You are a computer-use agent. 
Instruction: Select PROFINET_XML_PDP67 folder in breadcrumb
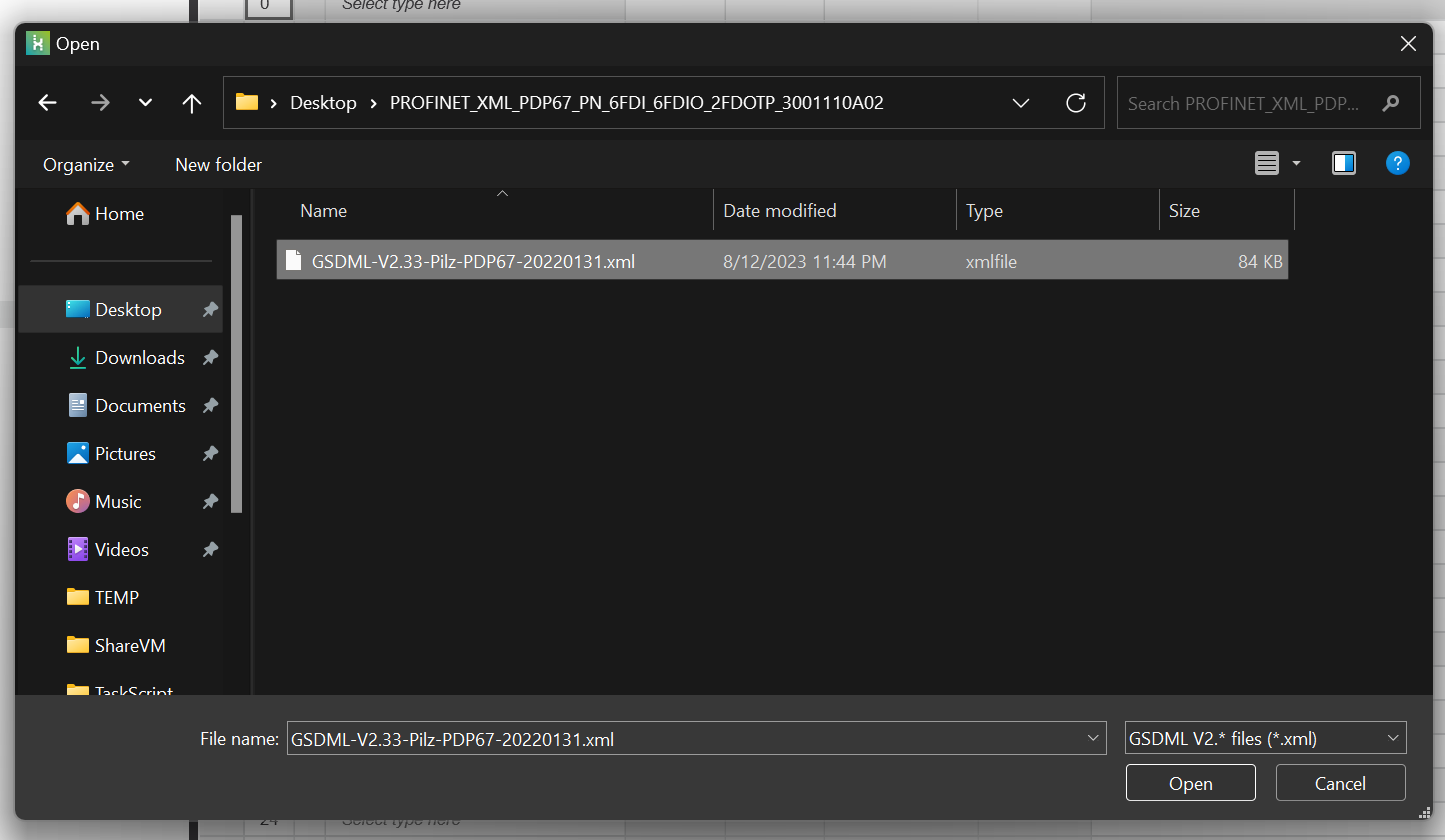coord(636,102)
